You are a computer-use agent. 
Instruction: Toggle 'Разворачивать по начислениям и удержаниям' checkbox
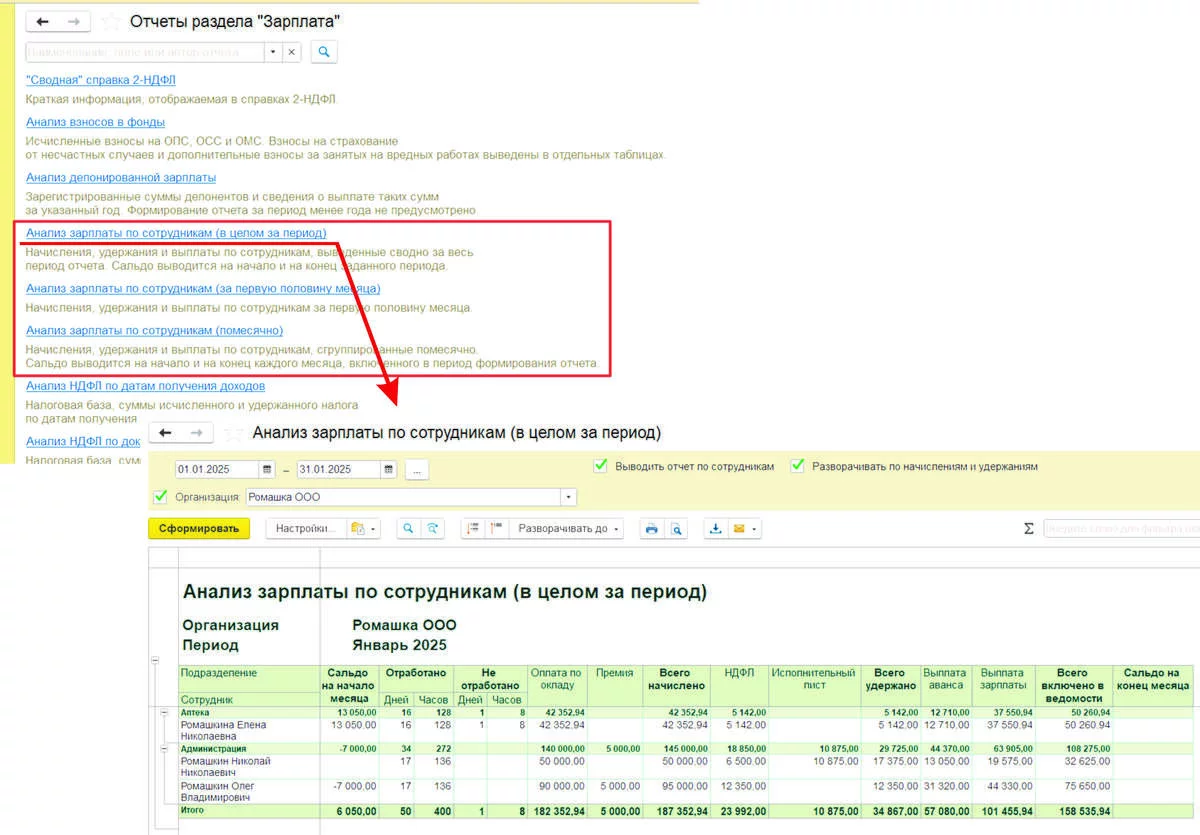(797, 466)
